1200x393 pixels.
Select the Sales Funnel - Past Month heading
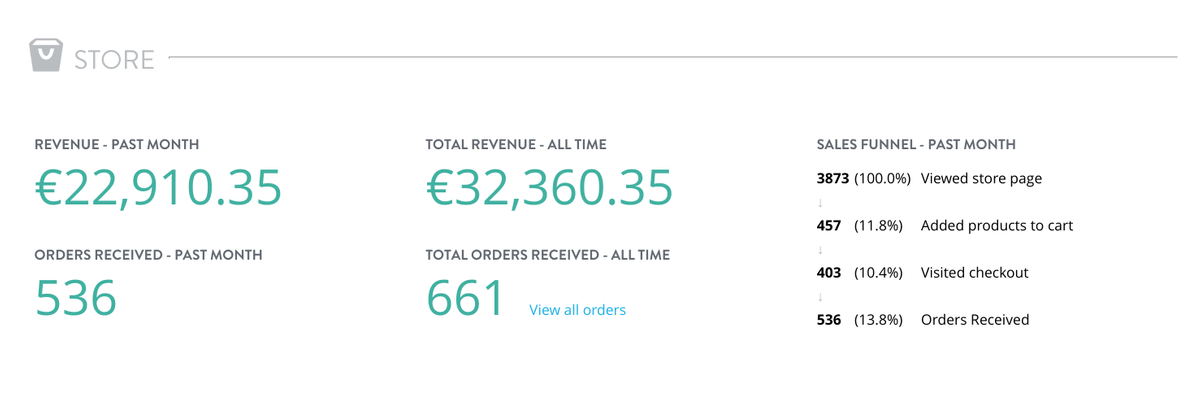(x=916, y=145)
